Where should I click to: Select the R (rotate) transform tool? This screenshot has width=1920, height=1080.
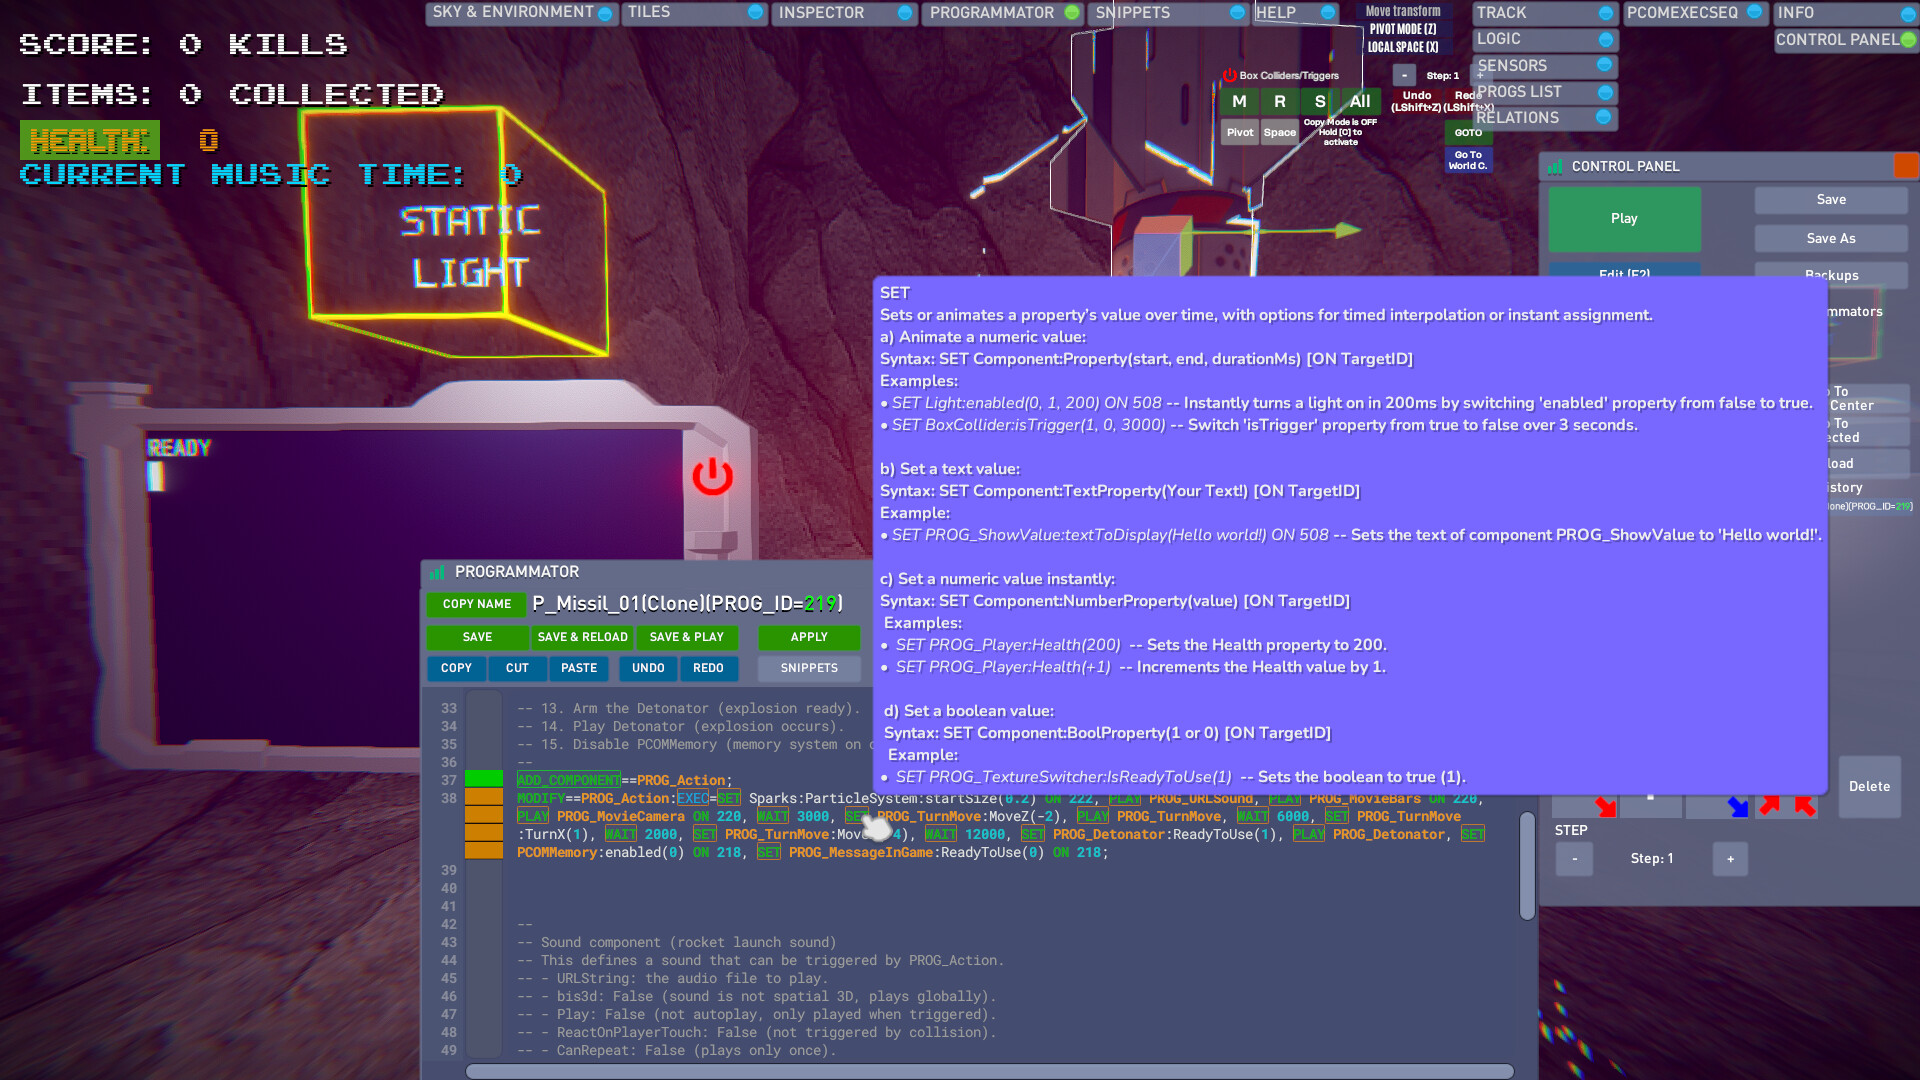(1279, 101)
